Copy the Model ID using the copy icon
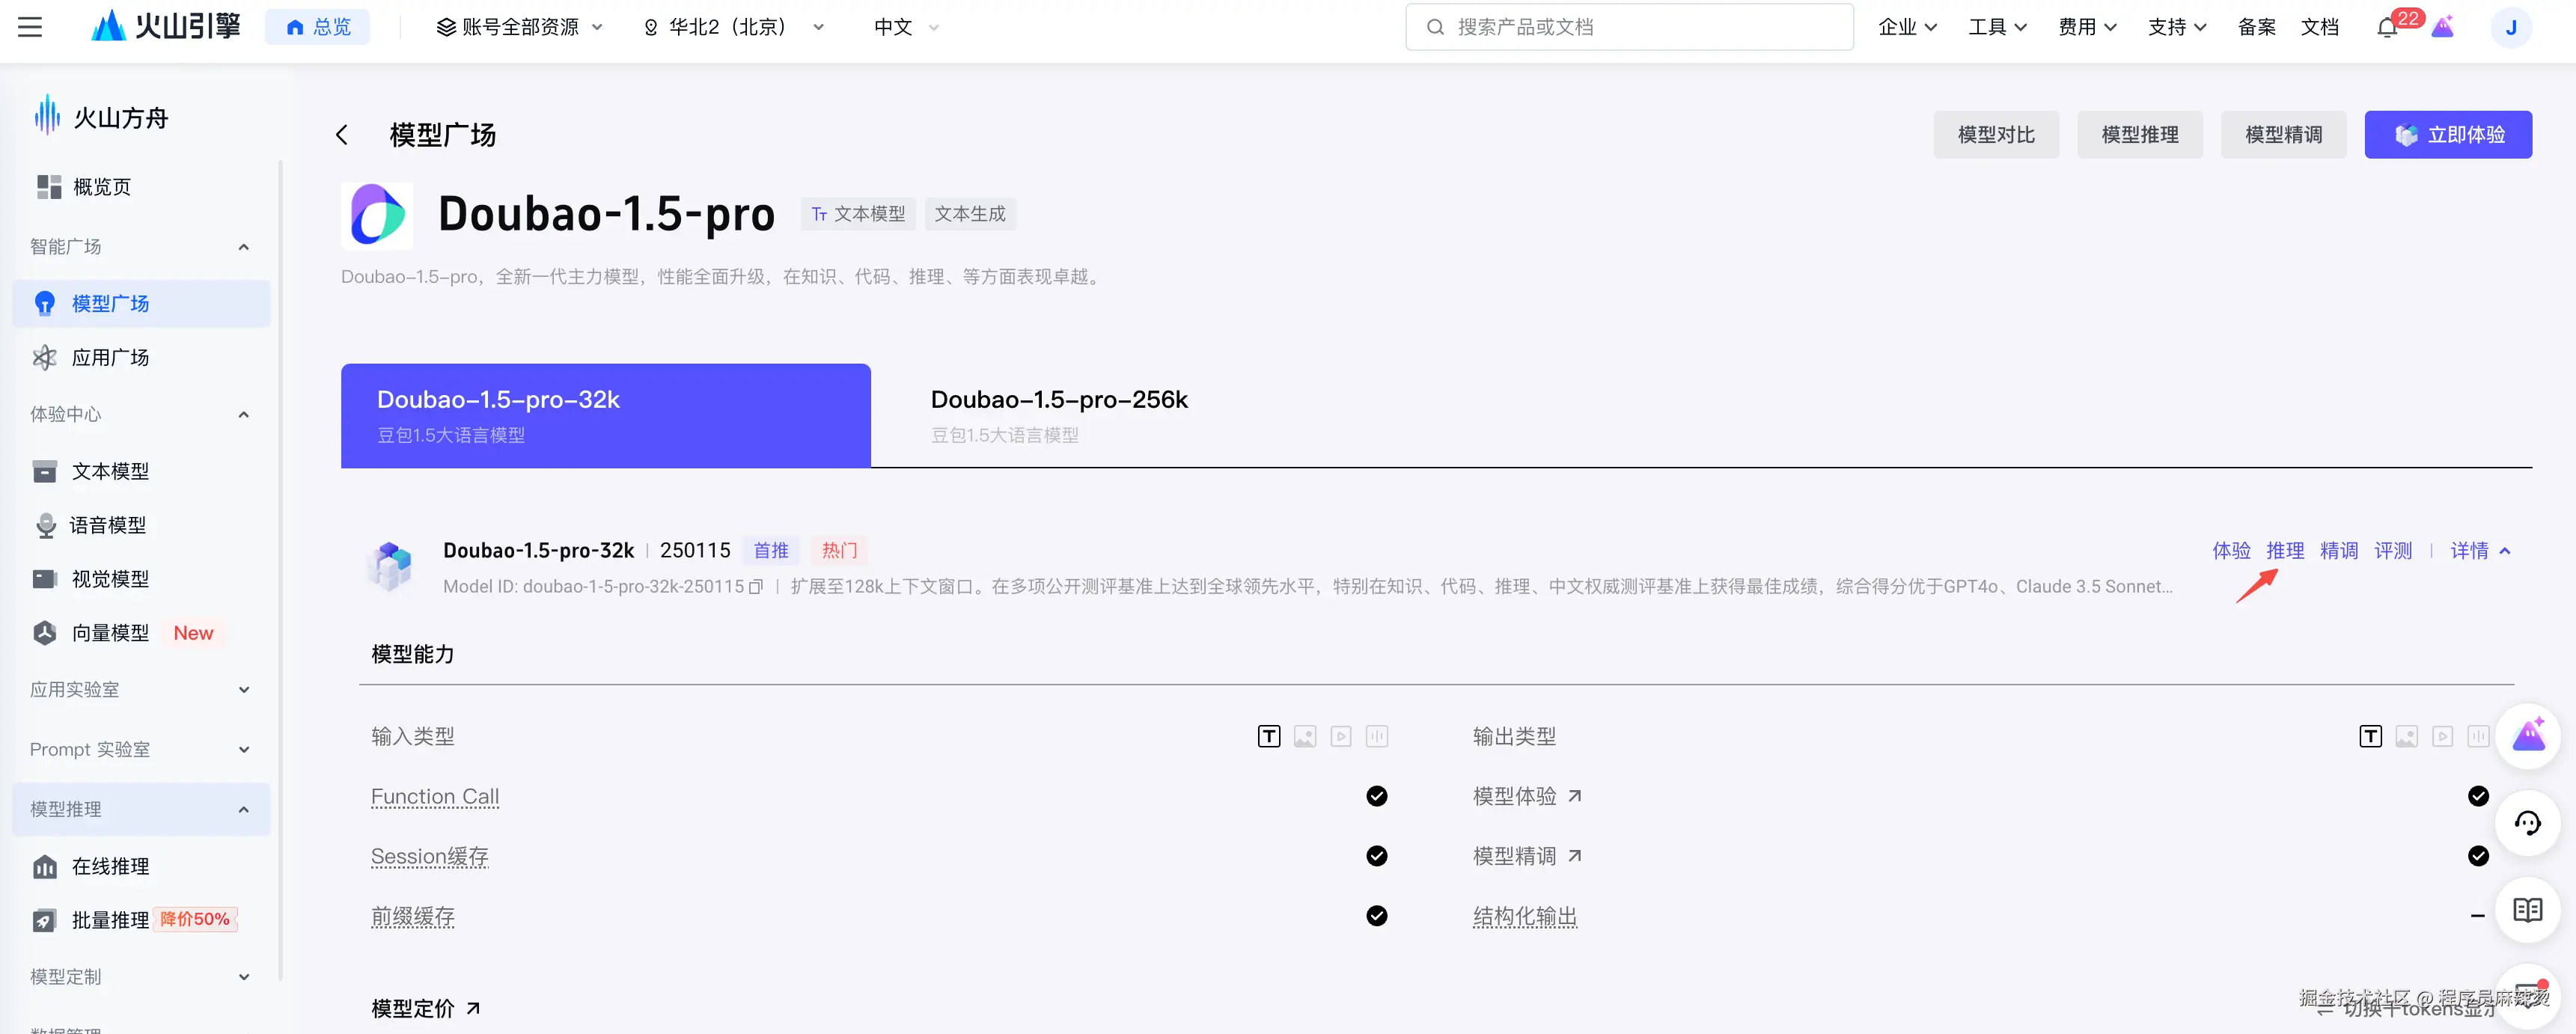 pos(755,587)
